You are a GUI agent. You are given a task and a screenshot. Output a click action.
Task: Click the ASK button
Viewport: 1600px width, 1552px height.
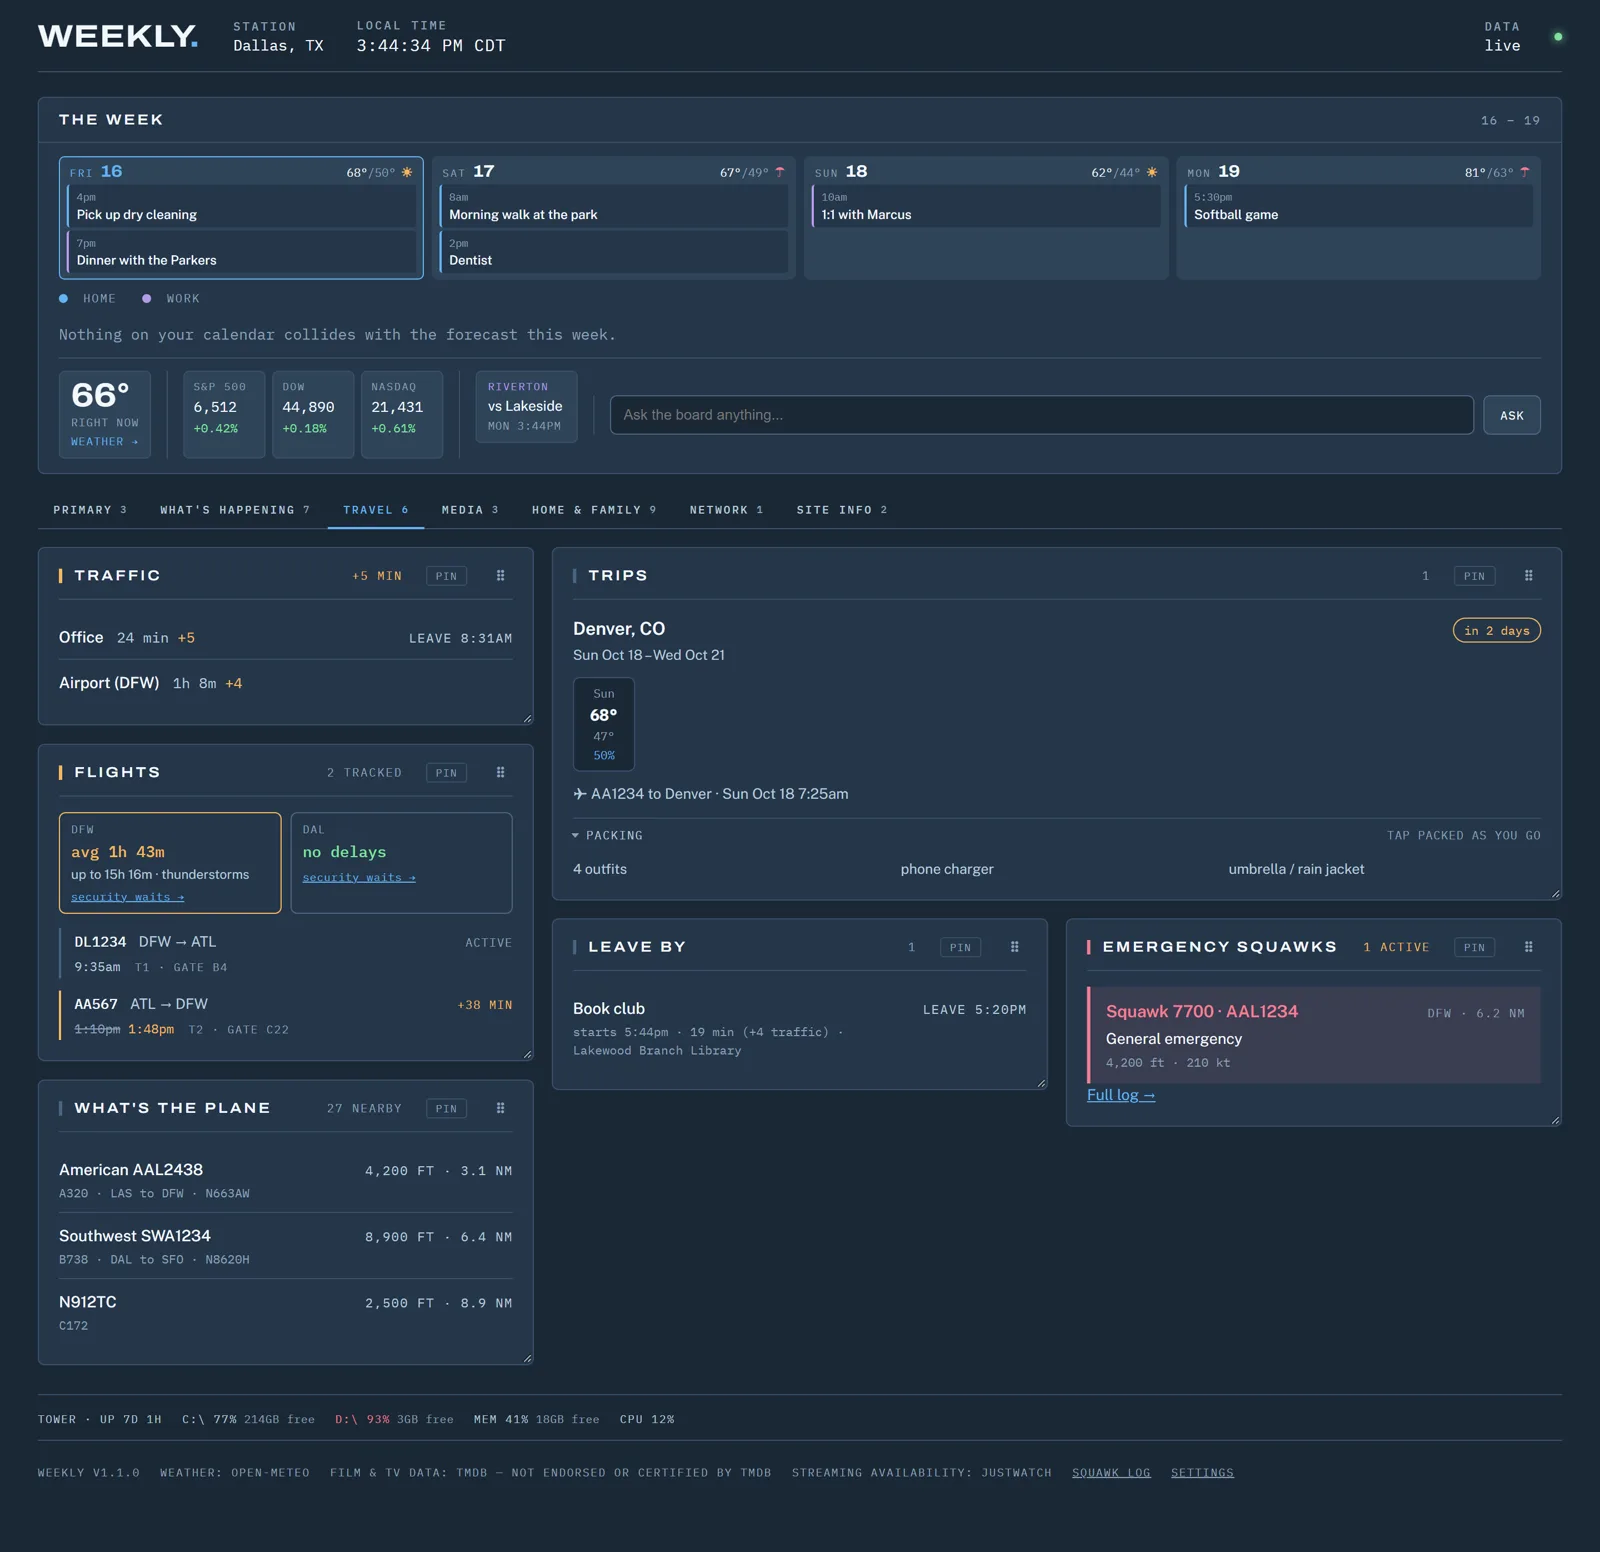coord(1511,415)
